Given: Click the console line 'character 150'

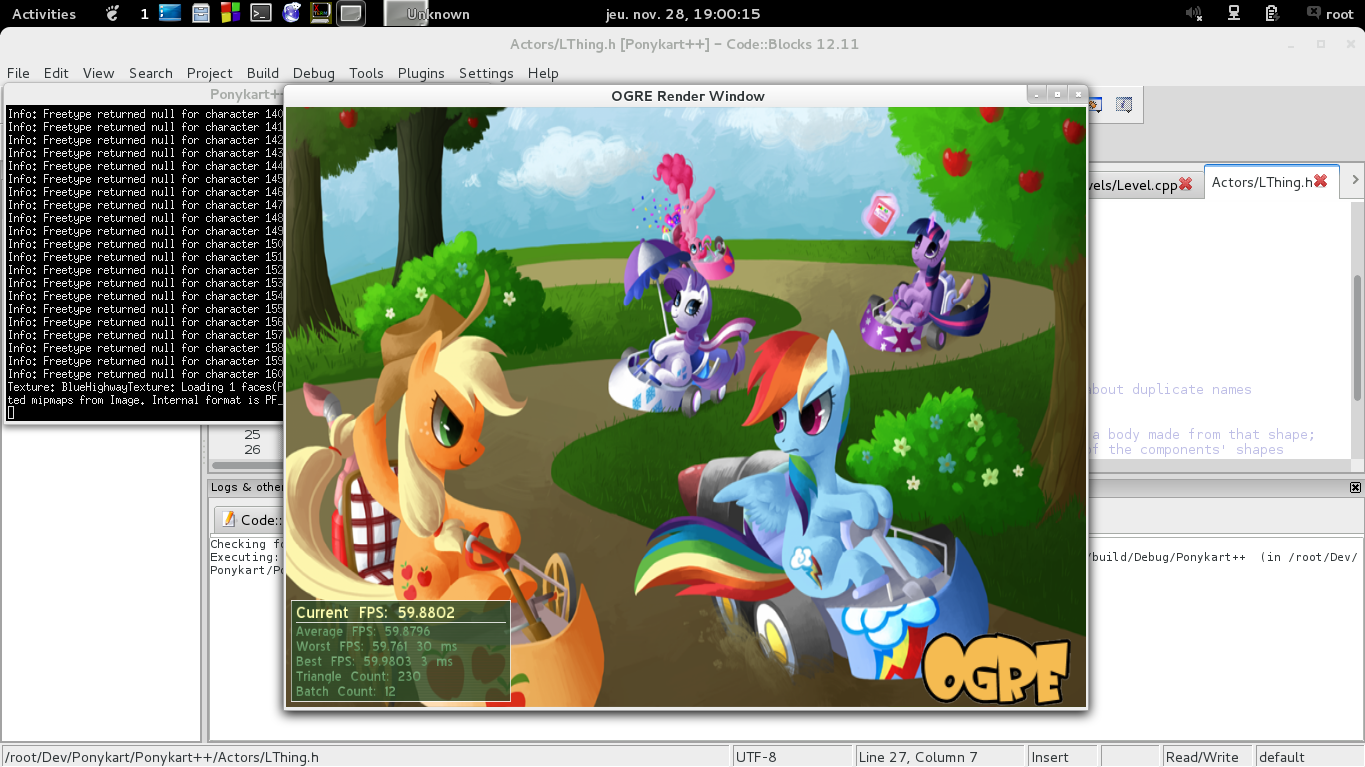Looking at the screenshot, I should click(x=145, y=244).
